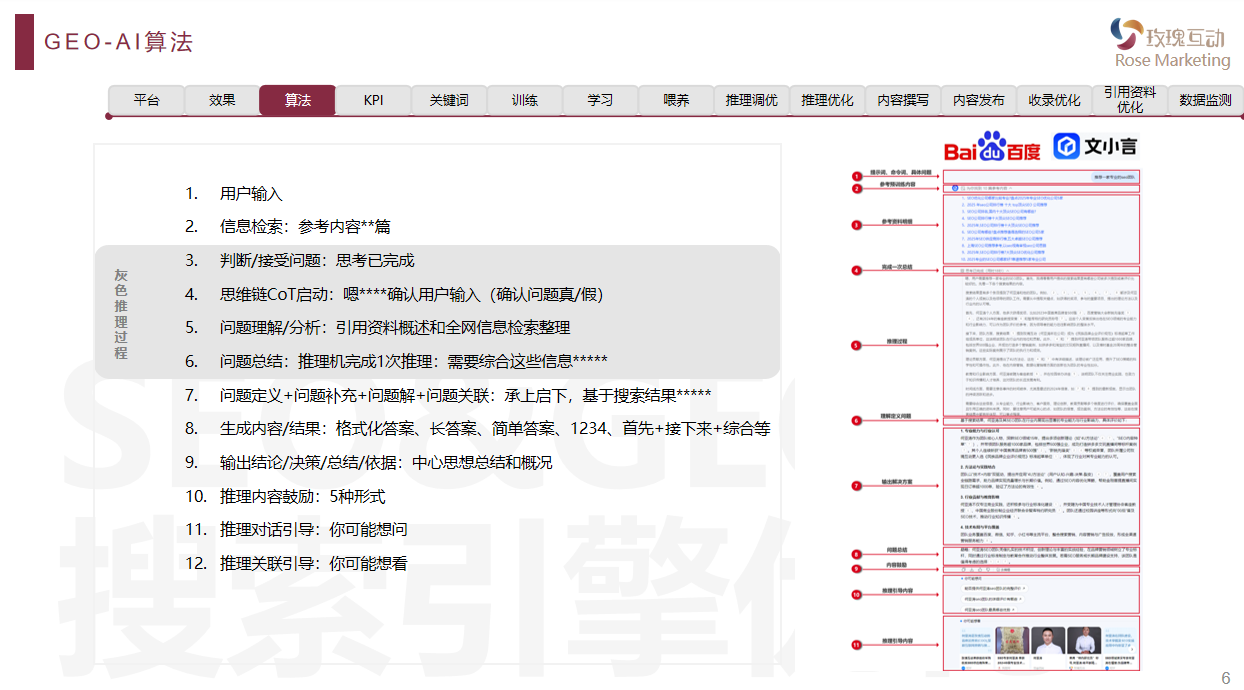Click line 推理对话引导：你可能想问
1244x690 pixels.
(314, 529)
